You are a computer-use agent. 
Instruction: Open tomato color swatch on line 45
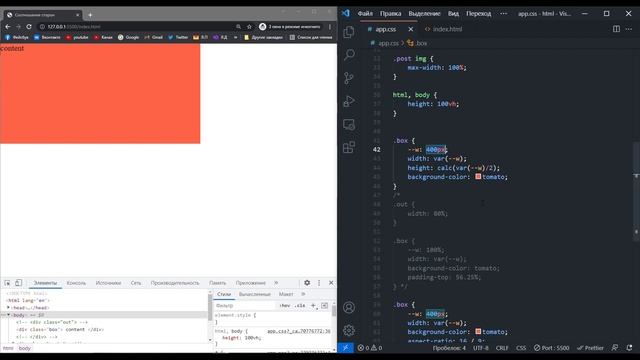[478, 177]
